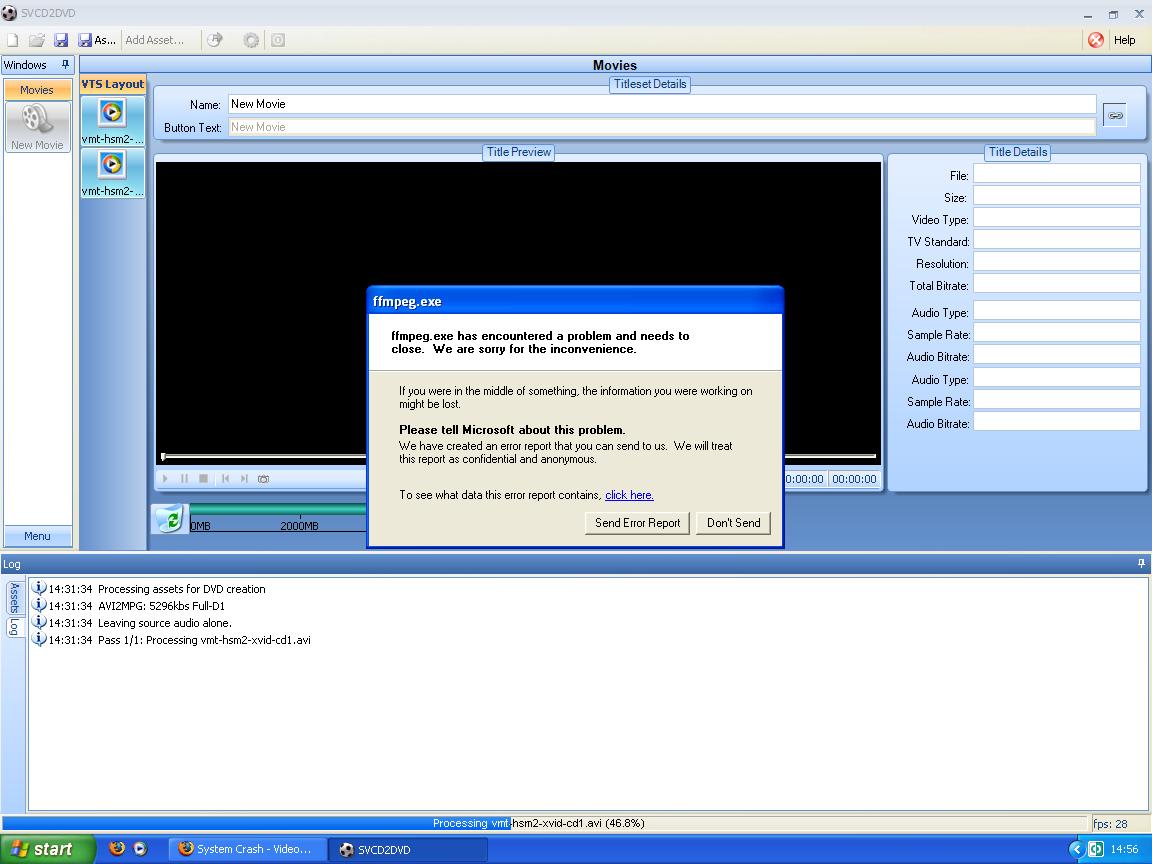Click info icon beside the AVI2MPG log entry
1152x864 pixels.
pos(39,605)
